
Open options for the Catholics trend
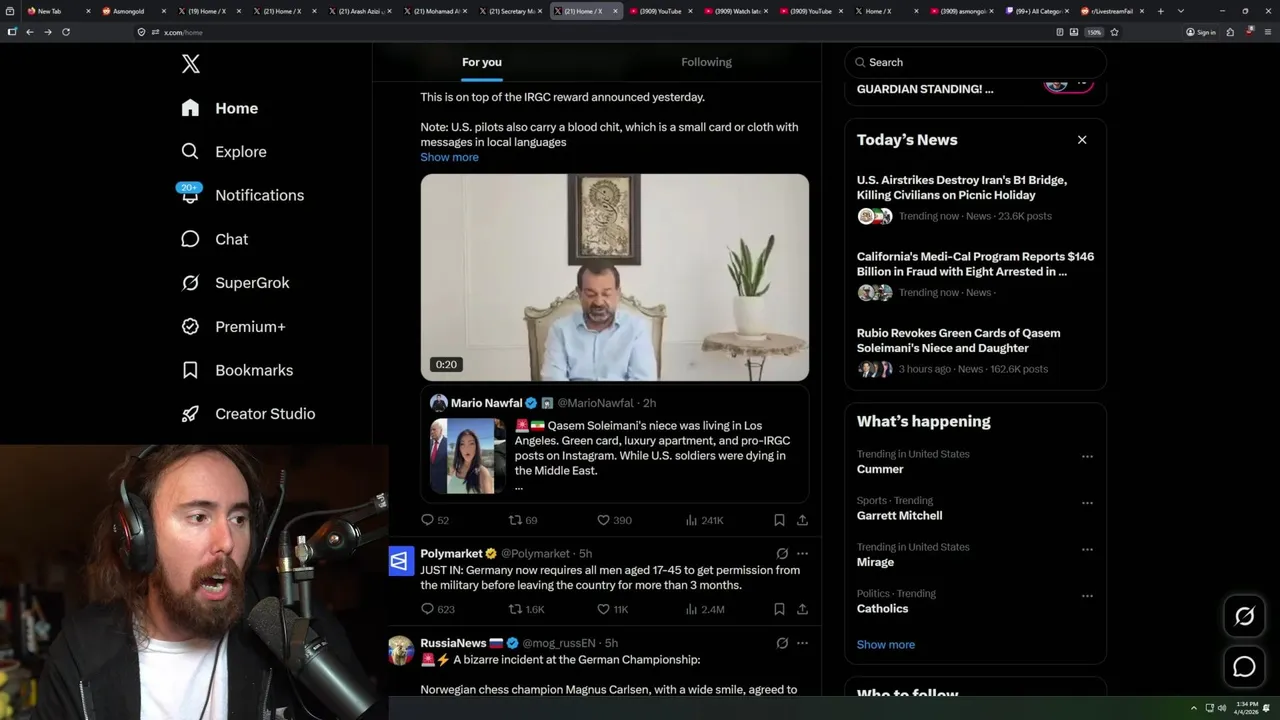1087,596
